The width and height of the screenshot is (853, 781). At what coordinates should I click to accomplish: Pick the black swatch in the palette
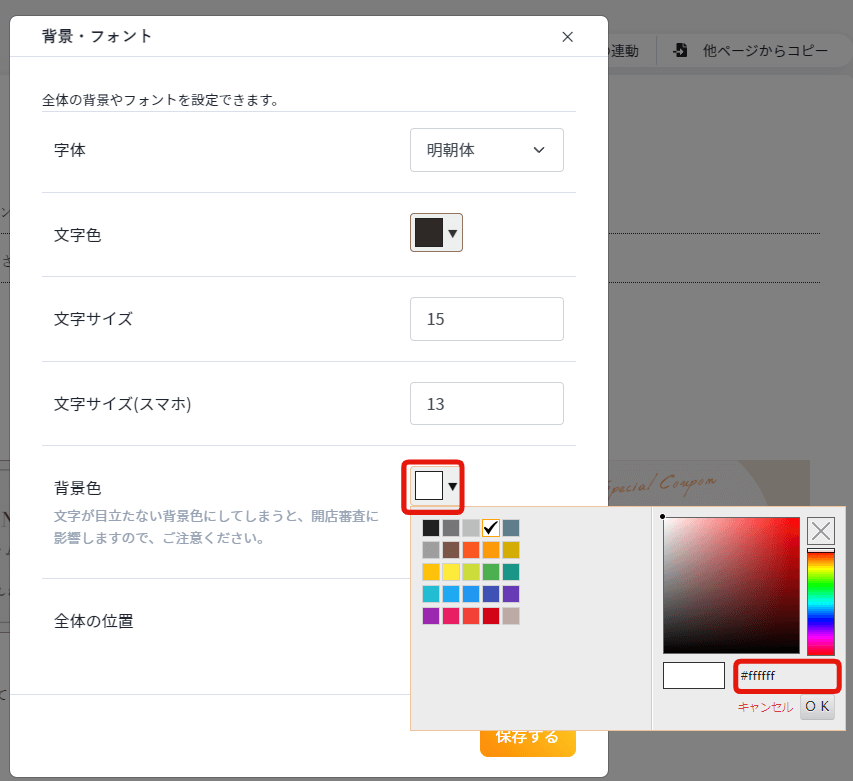(x=431, y=528)
